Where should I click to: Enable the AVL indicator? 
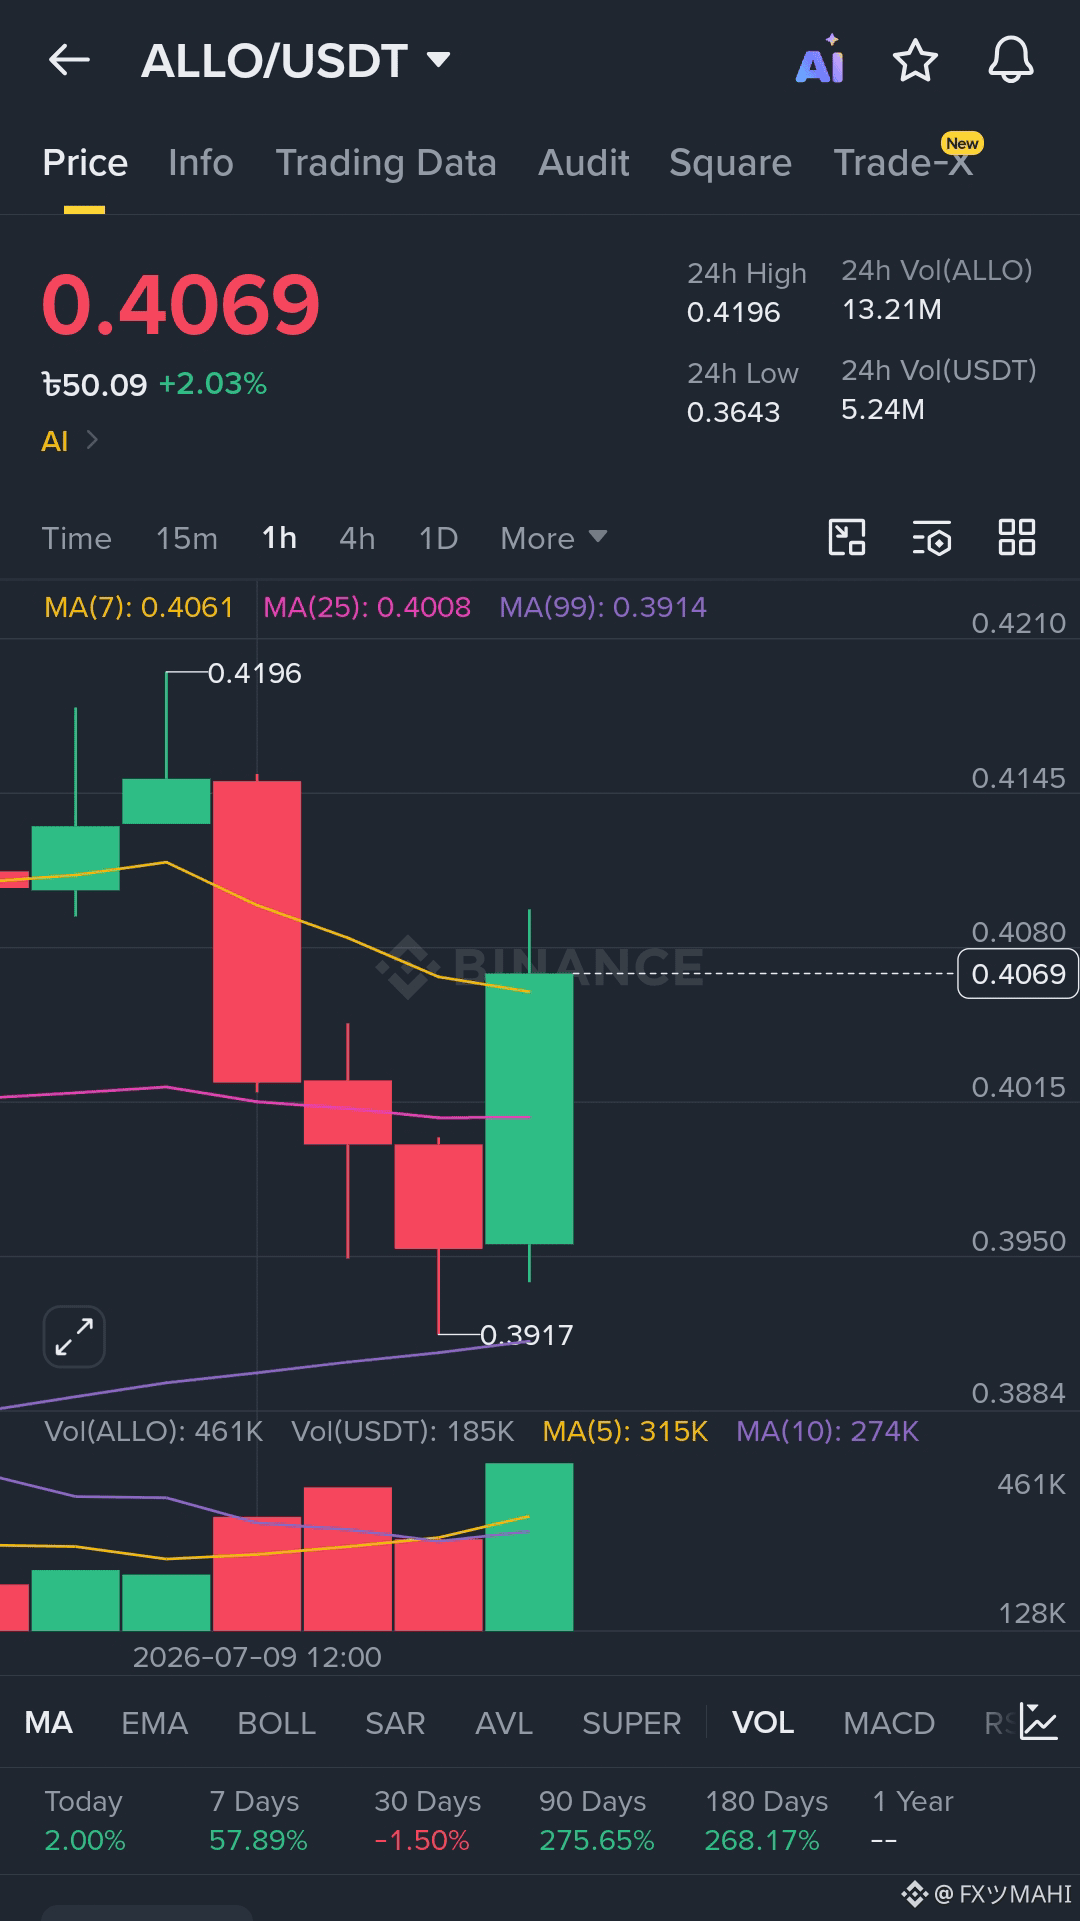click(504, 1723)
